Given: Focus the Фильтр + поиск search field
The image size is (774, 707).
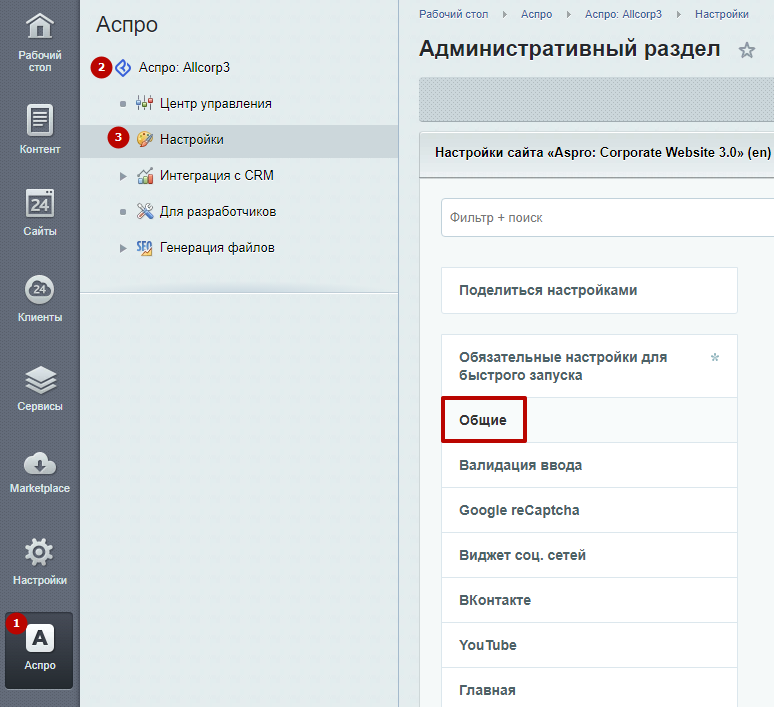Looking at the screenshot, I should point(608,218).
